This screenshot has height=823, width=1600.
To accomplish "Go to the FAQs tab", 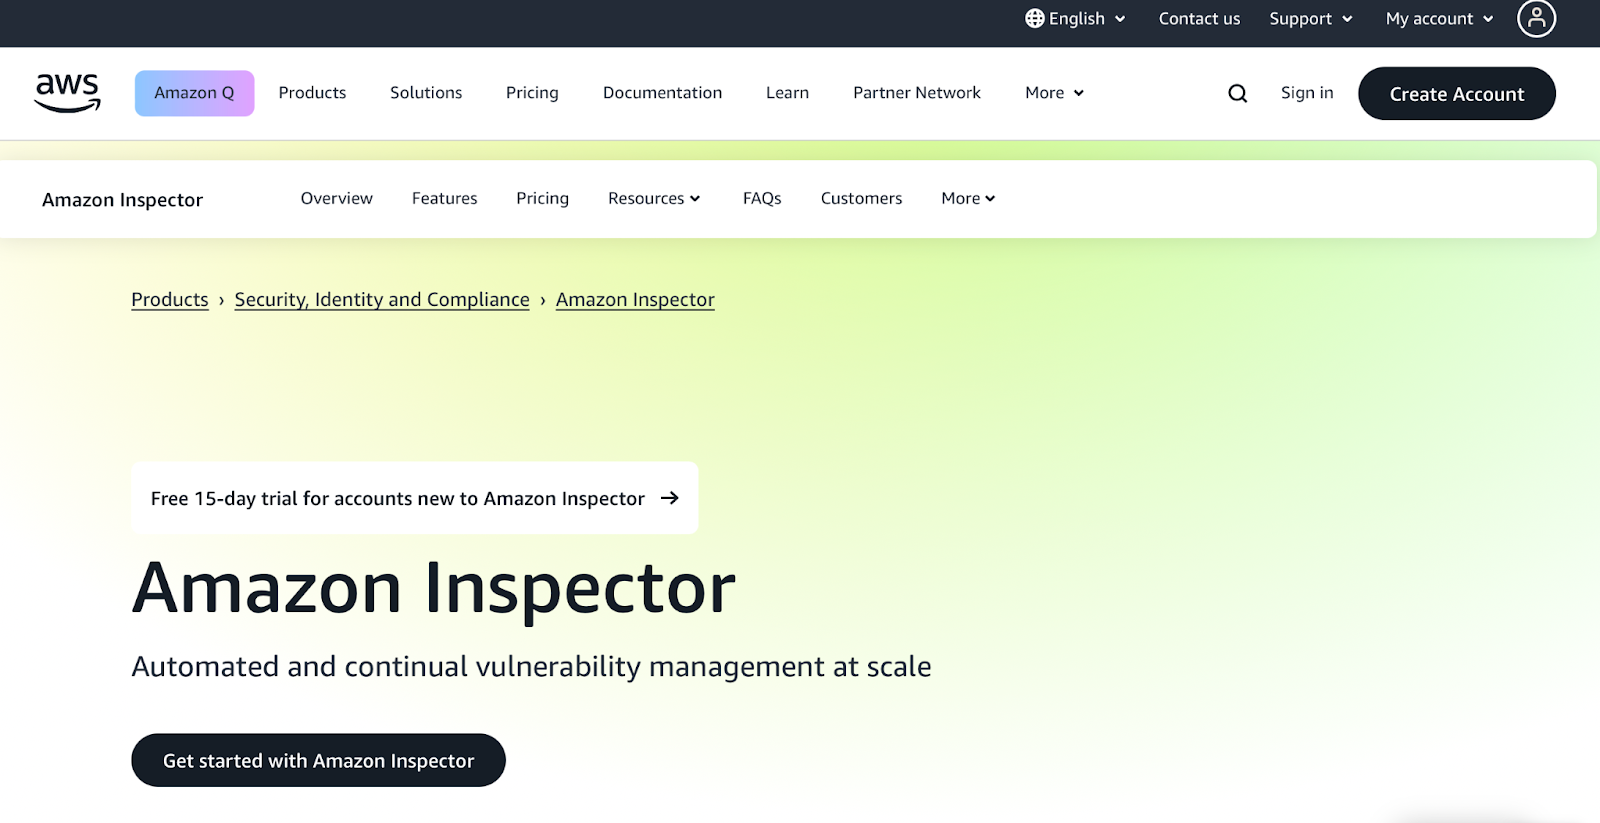I will pyautogui.click(x=762, y=198).
